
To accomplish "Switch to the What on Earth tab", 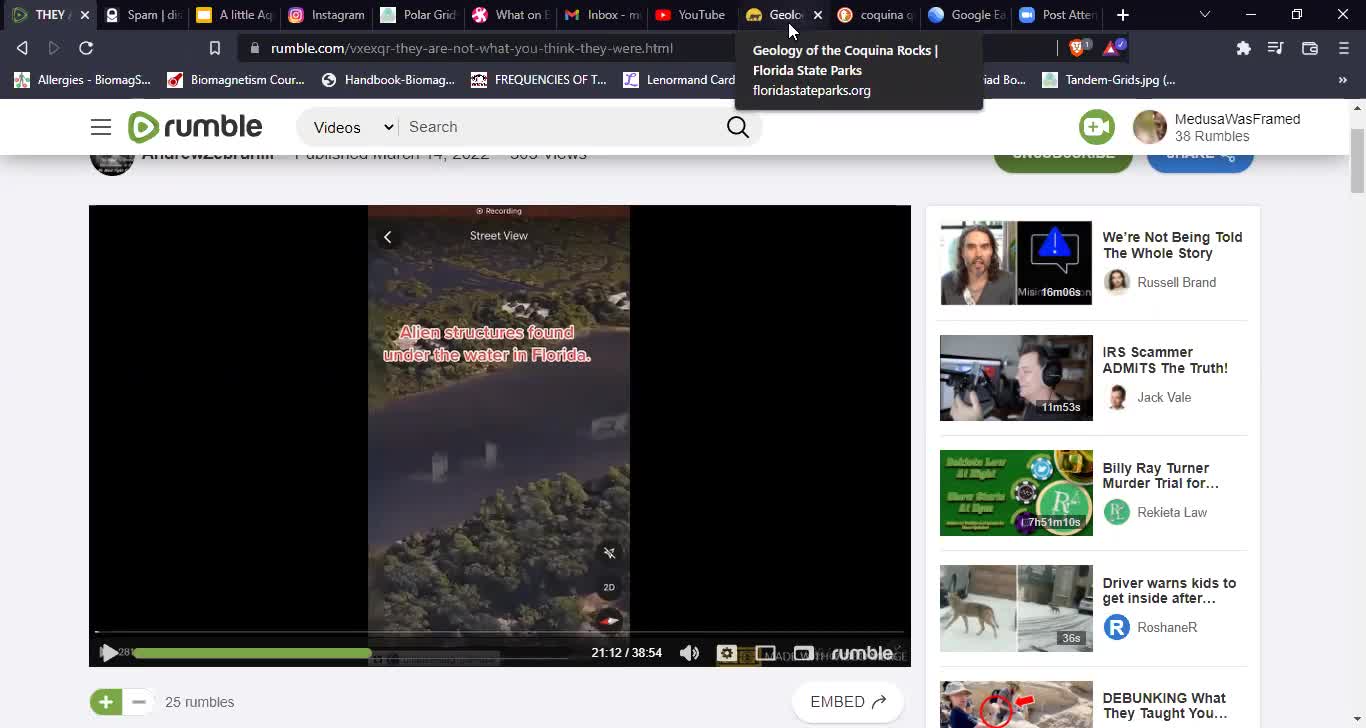I will [510, 15].
